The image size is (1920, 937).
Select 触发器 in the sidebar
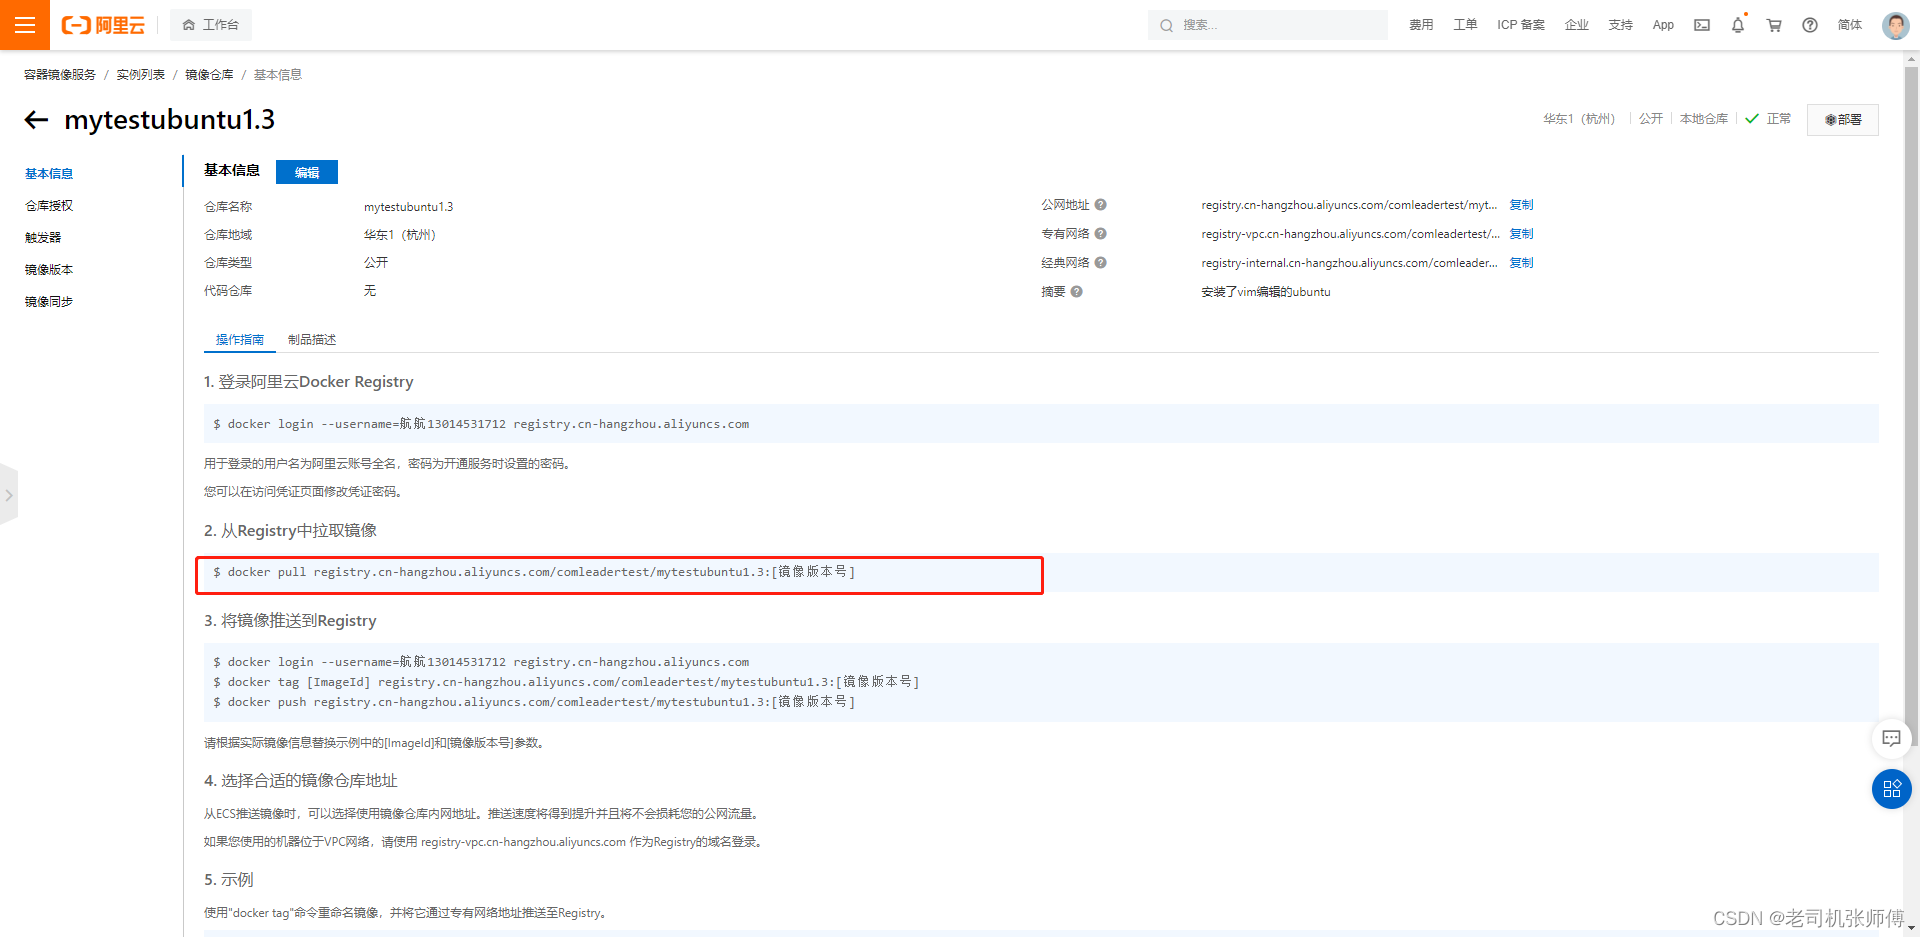43,238
